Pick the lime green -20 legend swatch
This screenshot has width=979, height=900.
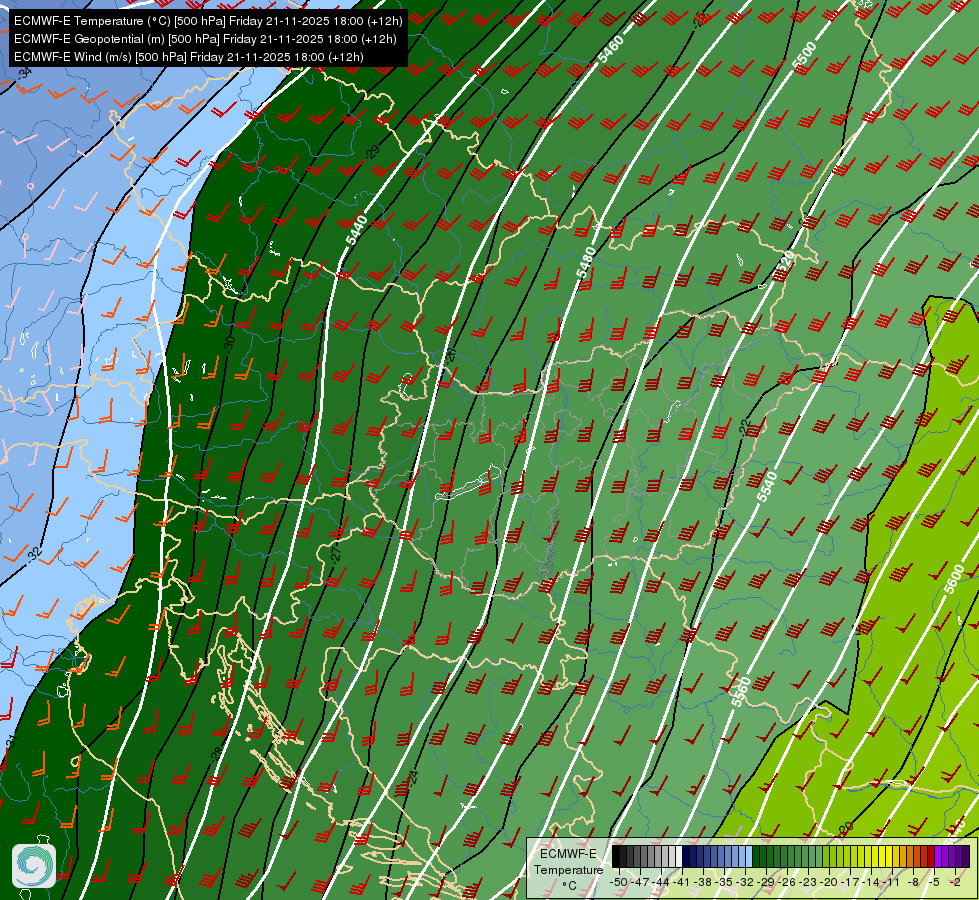click(x=833, y=856)
